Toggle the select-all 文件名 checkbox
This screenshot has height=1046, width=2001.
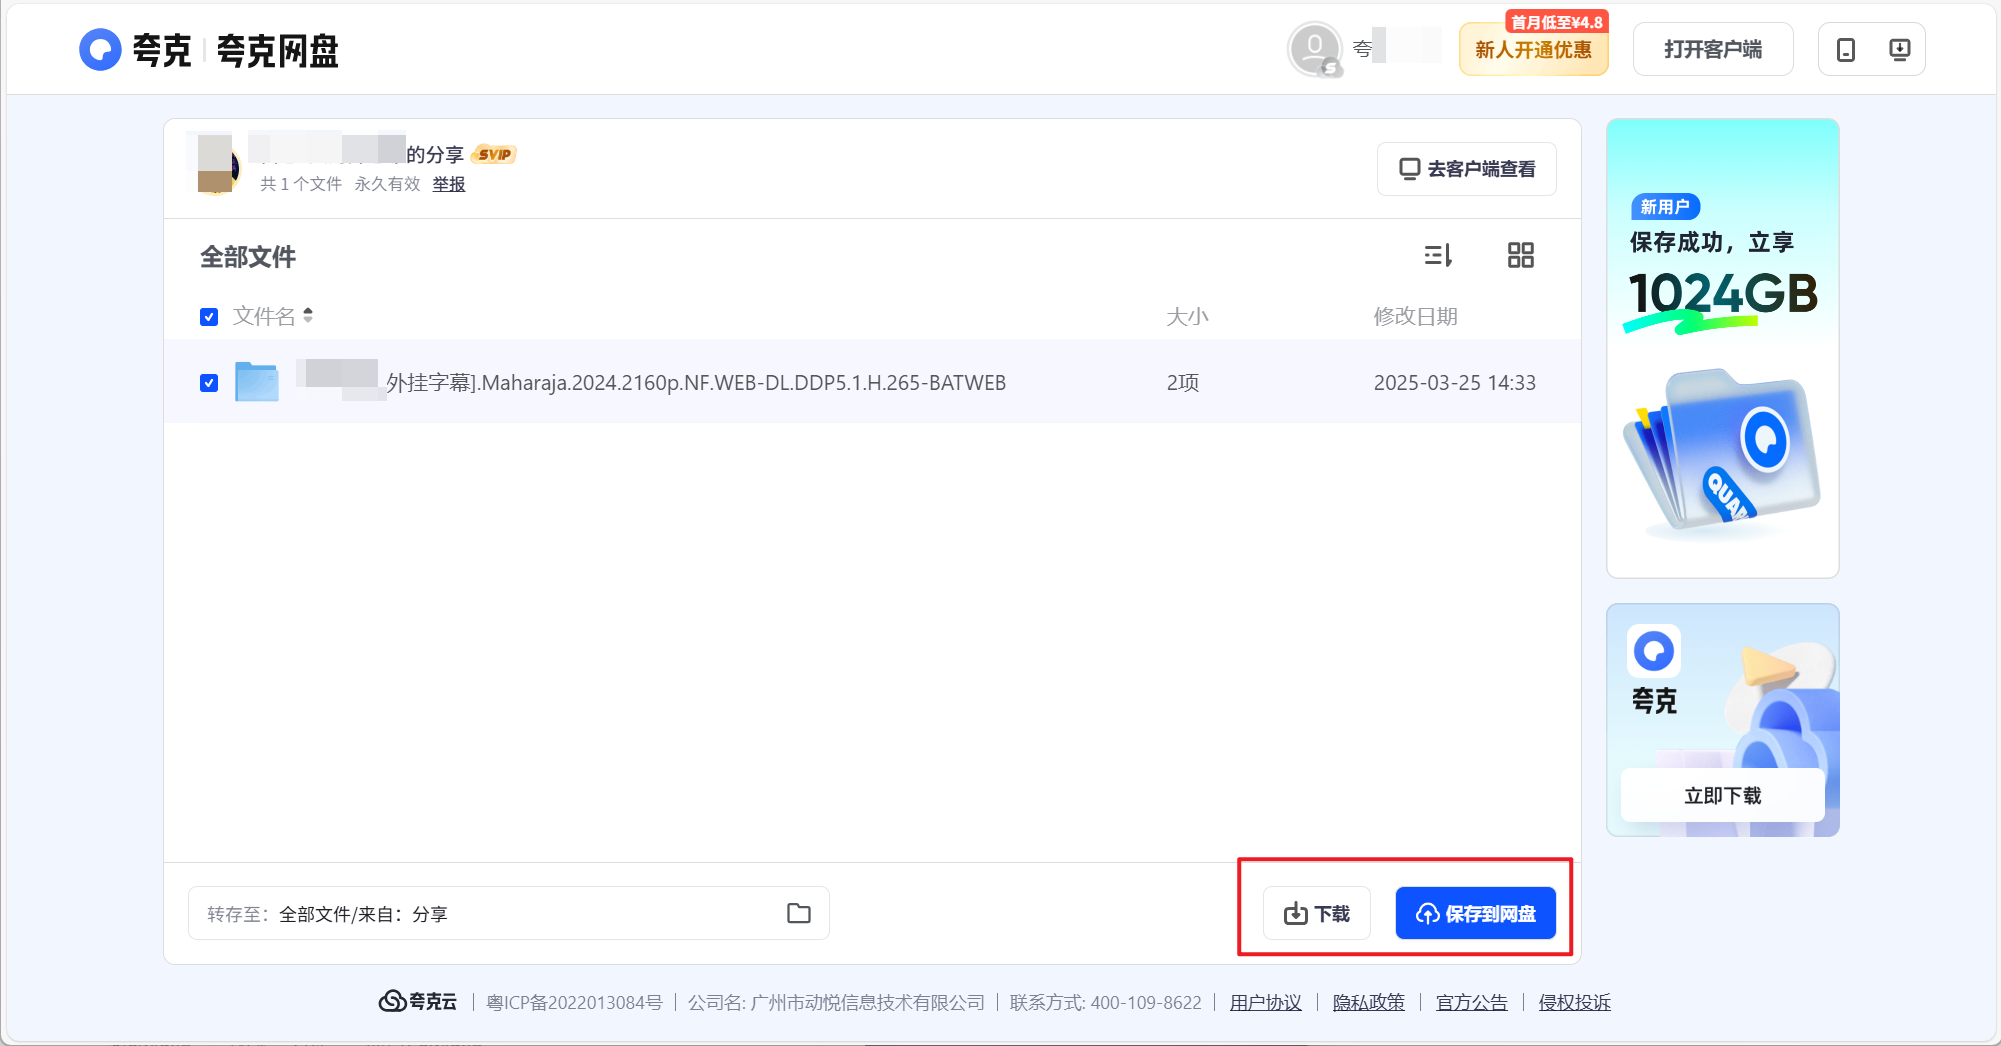point(209,317)
